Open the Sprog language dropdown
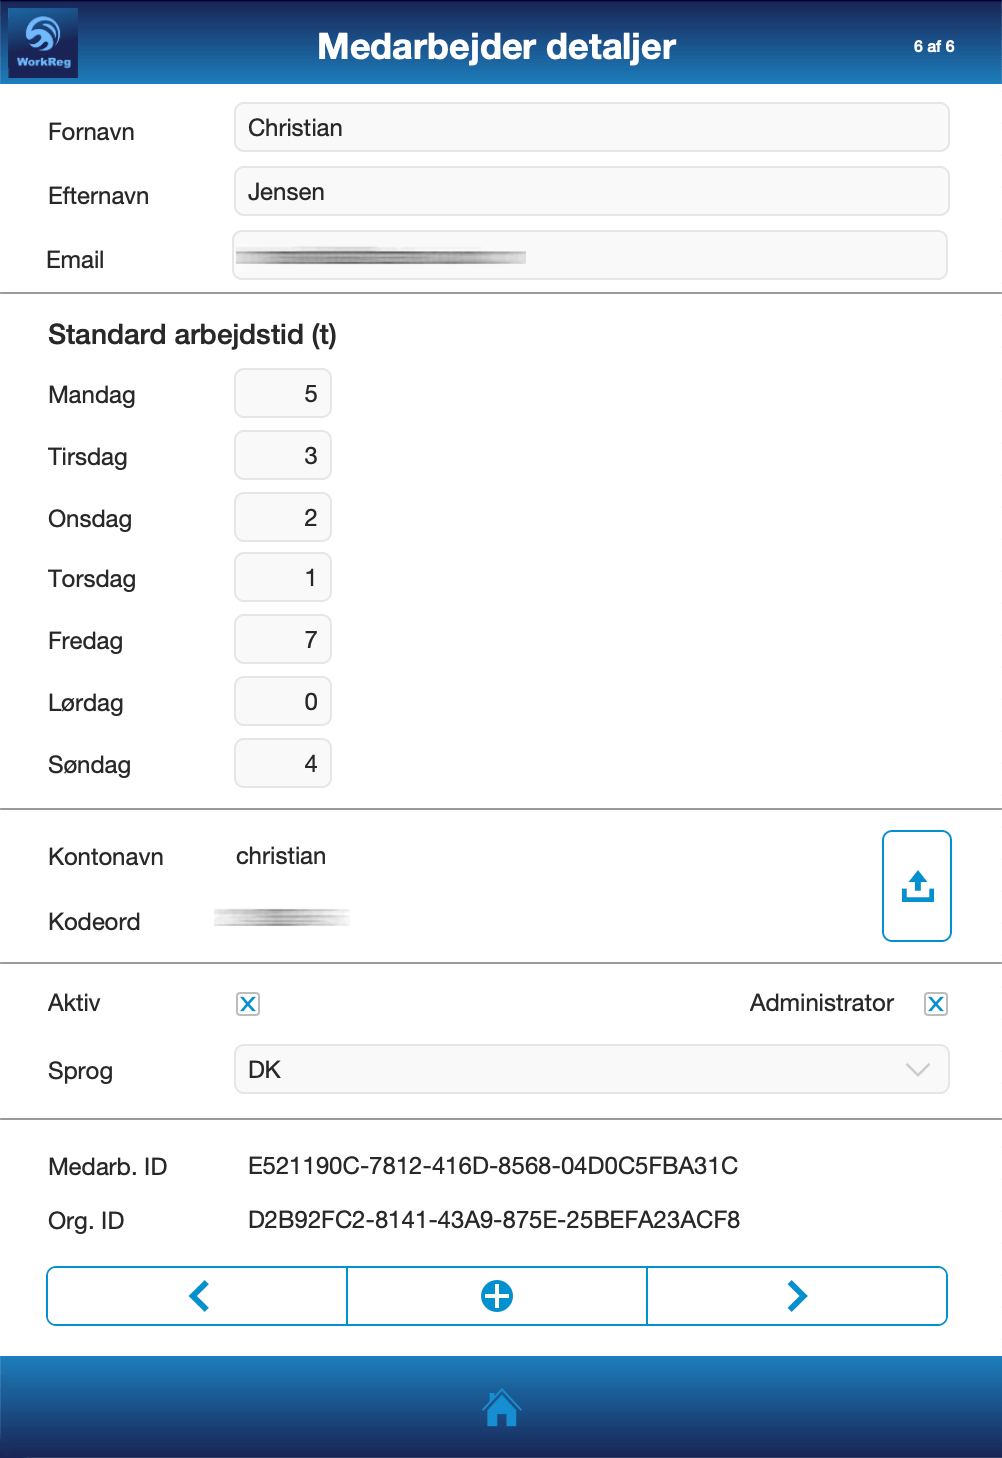Viewport: 1002px width, 1458px height. (591, 1070)
